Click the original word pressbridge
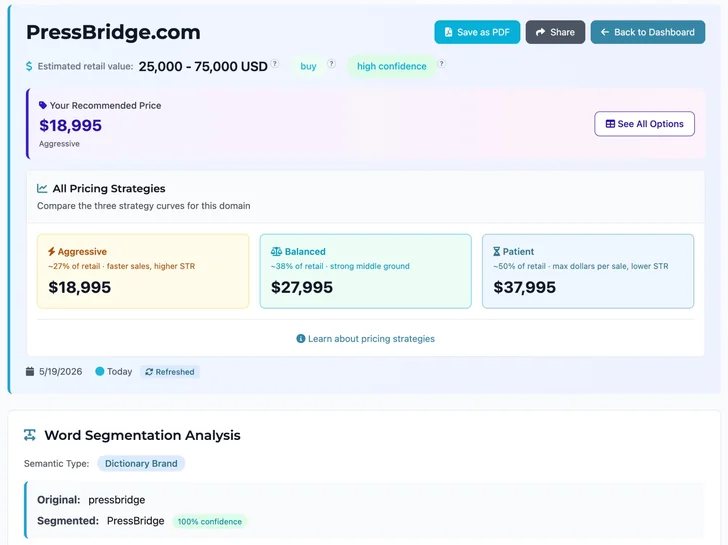 pyautogui.click(x=117, y=500)
